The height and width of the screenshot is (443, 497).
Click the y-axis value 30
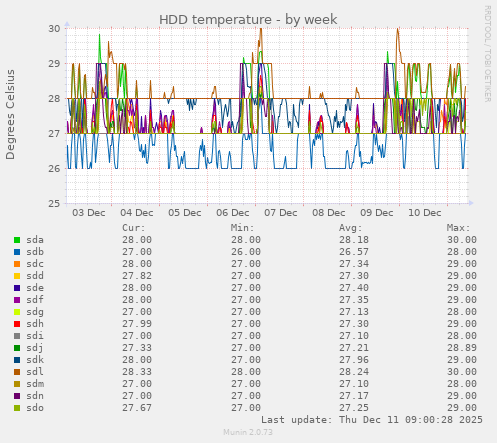click(54, 29)
